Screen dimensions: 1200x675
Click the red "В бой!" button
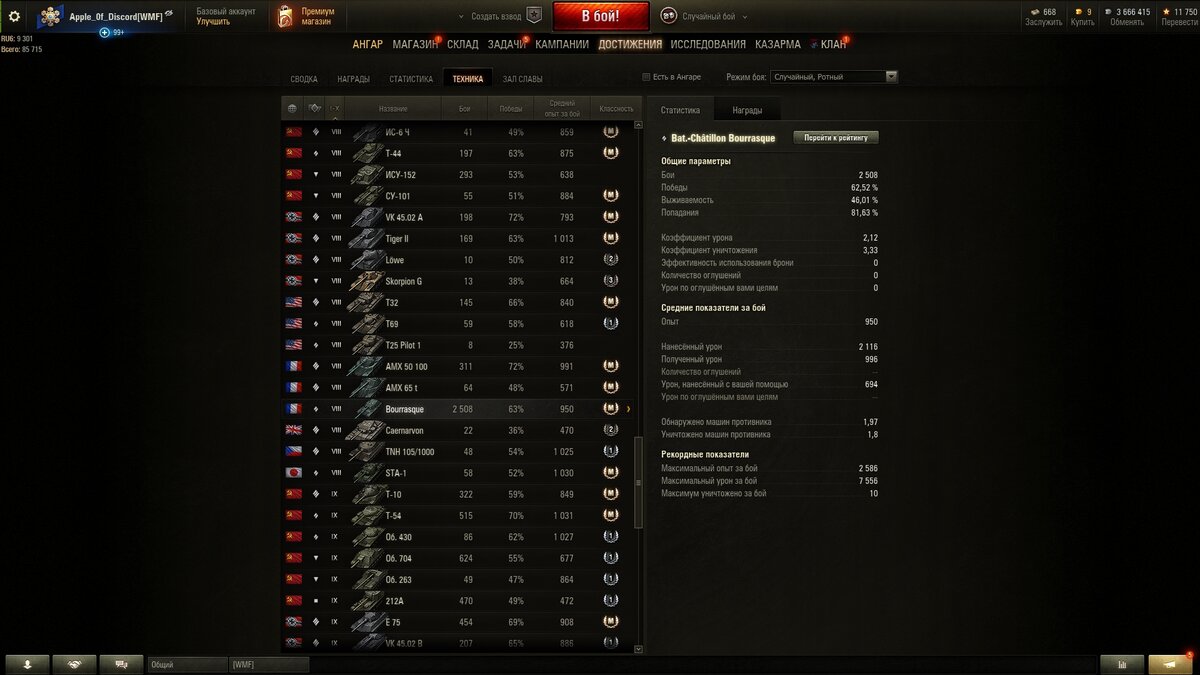[600, 16]
